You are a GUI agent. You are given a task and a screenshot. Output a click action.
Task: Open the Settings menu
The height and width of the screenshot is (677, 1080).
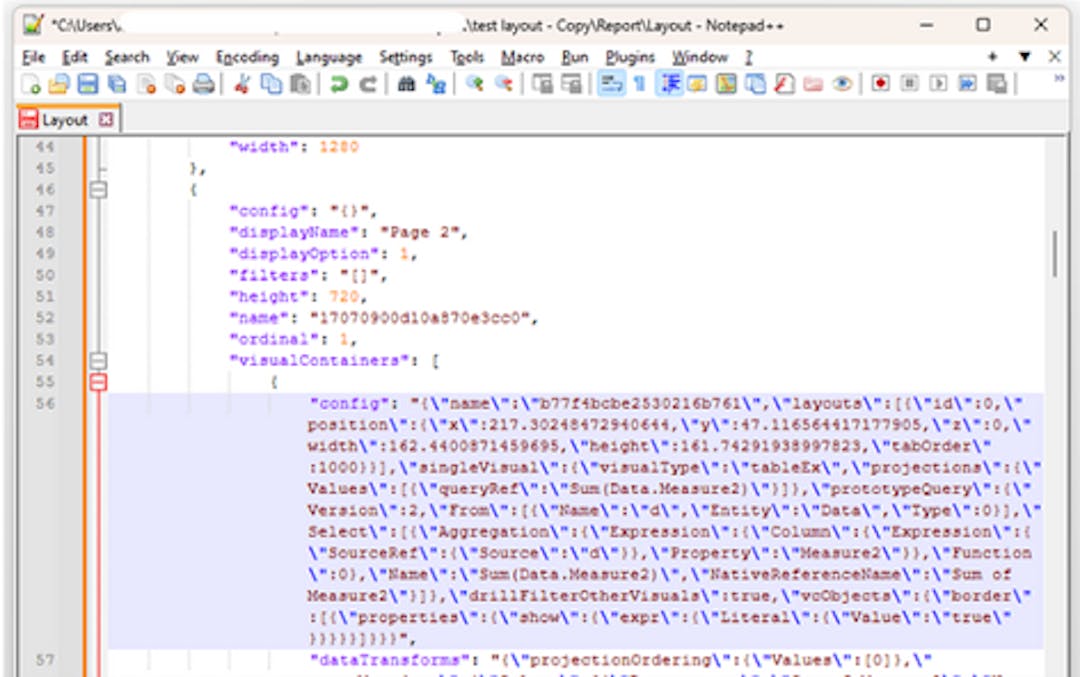(x=406, y=57)
